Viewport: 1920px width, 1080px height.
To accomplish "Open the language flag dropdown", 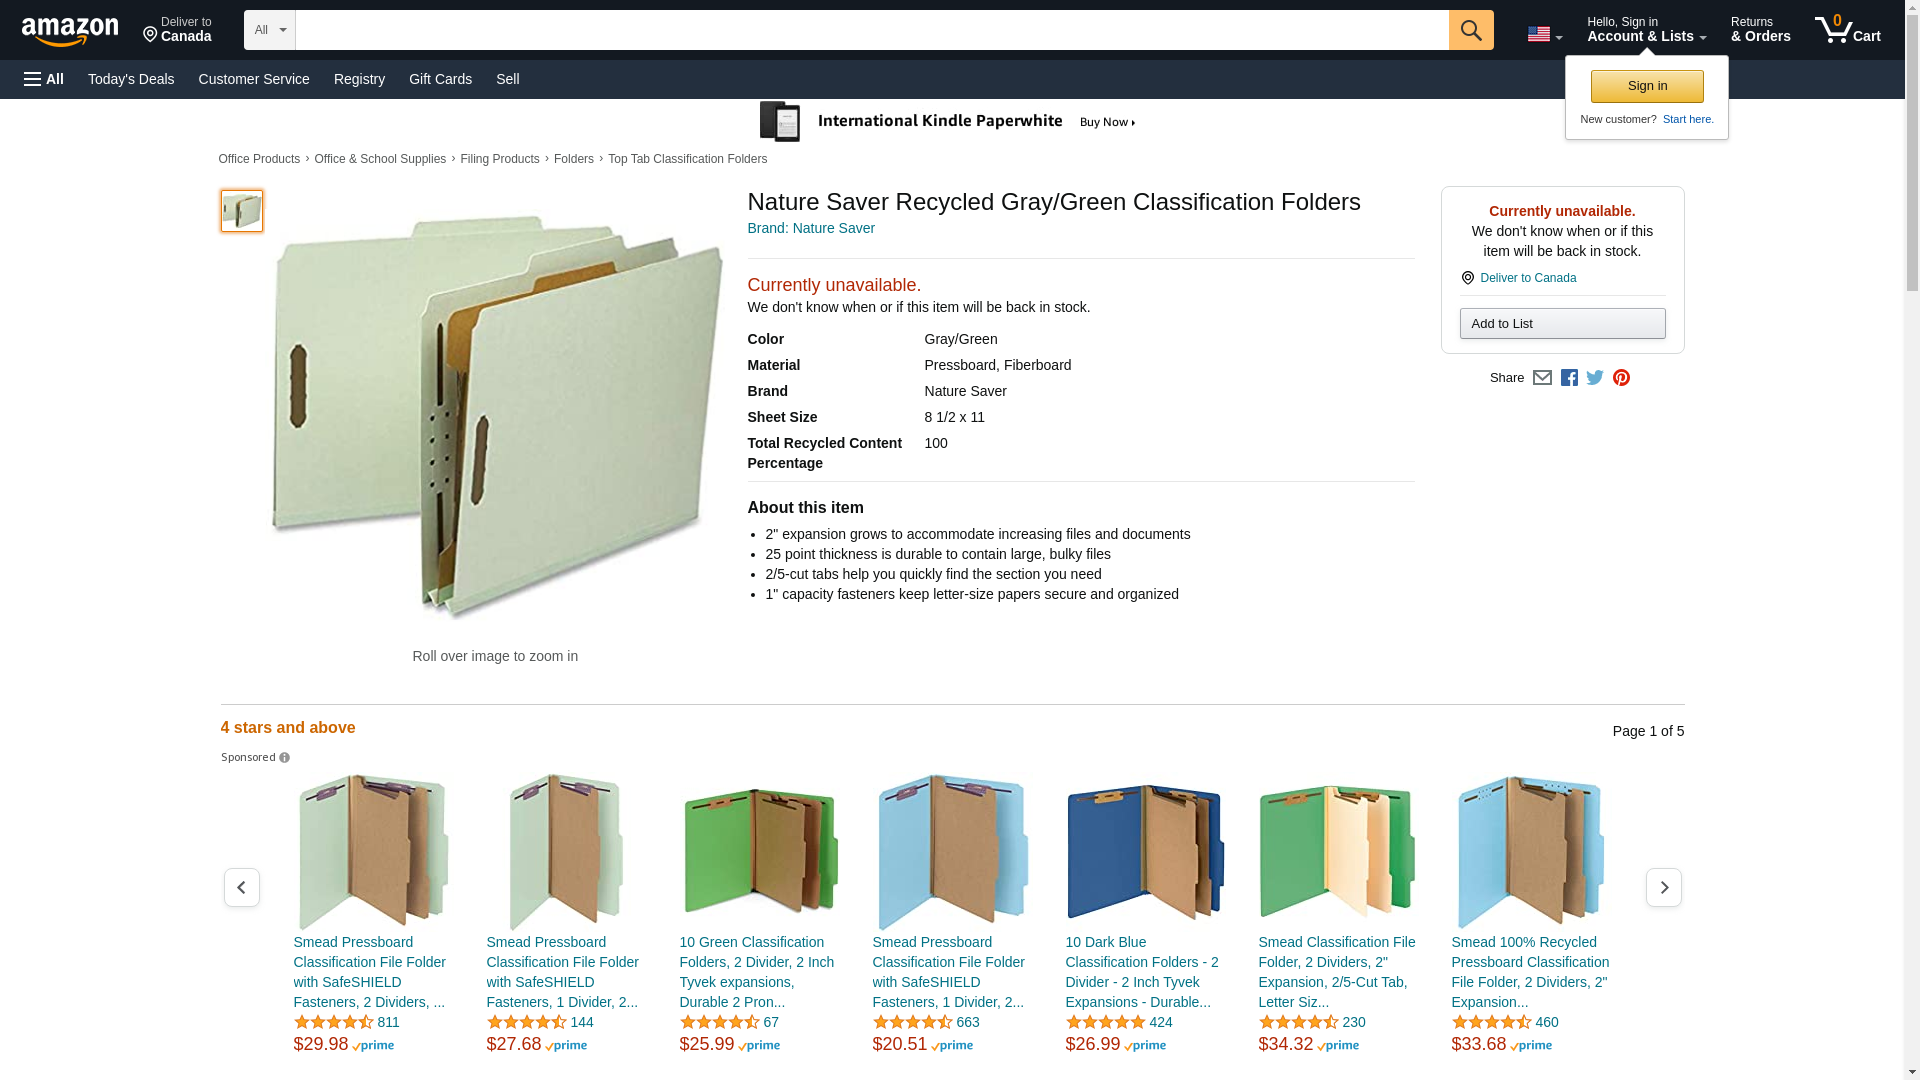I will click(1544, 34).
